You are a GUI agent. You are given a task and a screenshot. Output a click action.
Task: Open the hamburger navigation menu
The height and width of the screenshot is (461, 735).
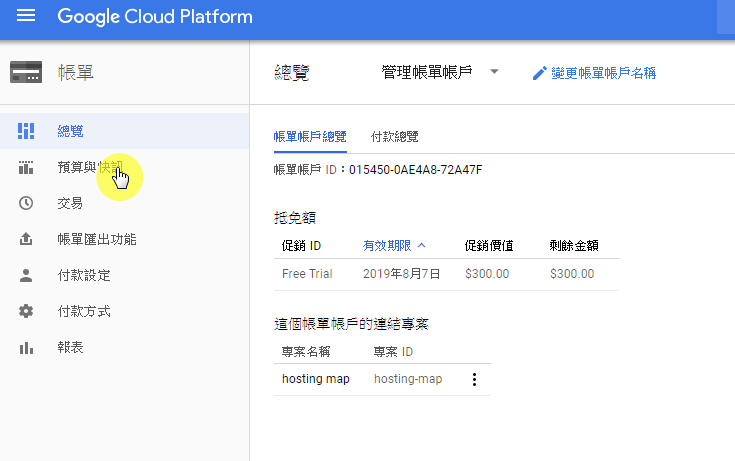(26, 16)
